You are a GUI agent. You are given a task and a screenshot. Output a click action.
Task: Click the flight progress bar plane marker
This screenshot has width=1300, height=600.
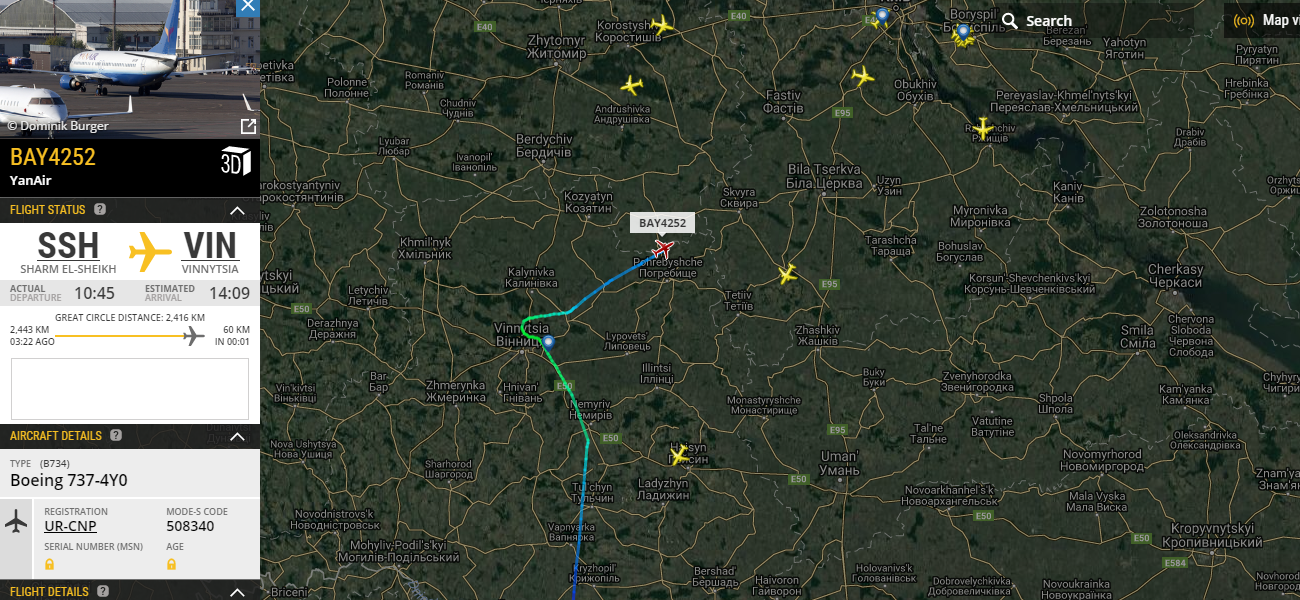(194, 336)
